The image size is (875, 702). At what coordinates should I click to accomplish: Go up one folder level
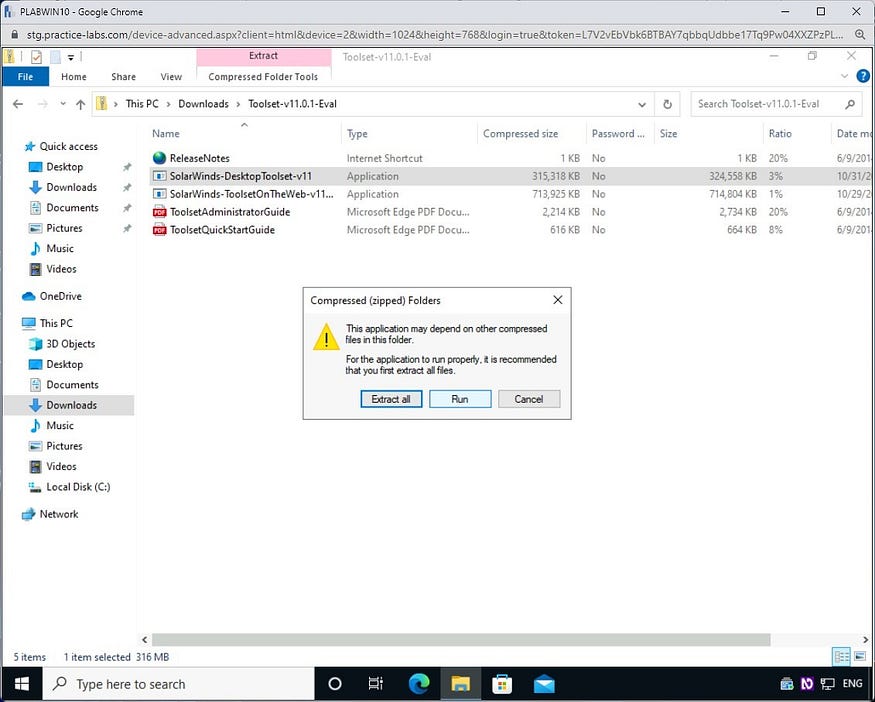81,104
